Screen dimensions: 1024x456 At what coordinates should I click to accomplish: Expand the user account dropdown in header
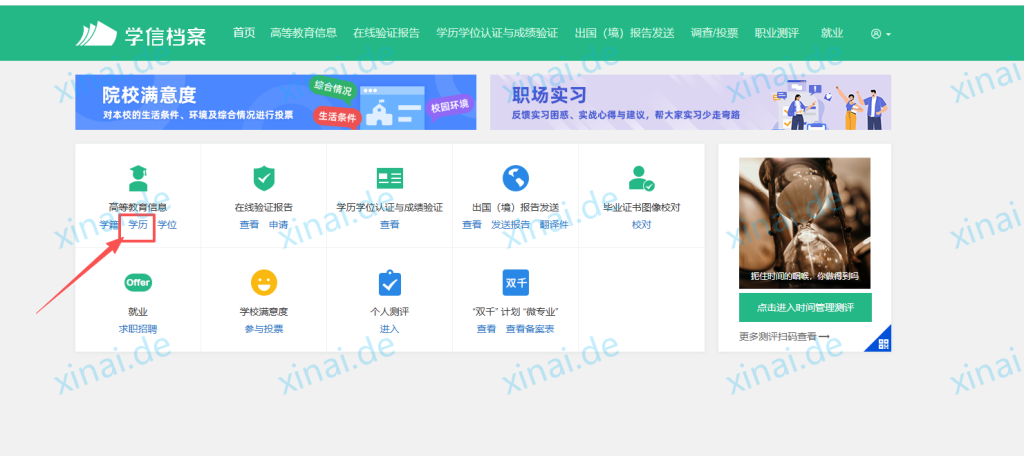point(880,33)
